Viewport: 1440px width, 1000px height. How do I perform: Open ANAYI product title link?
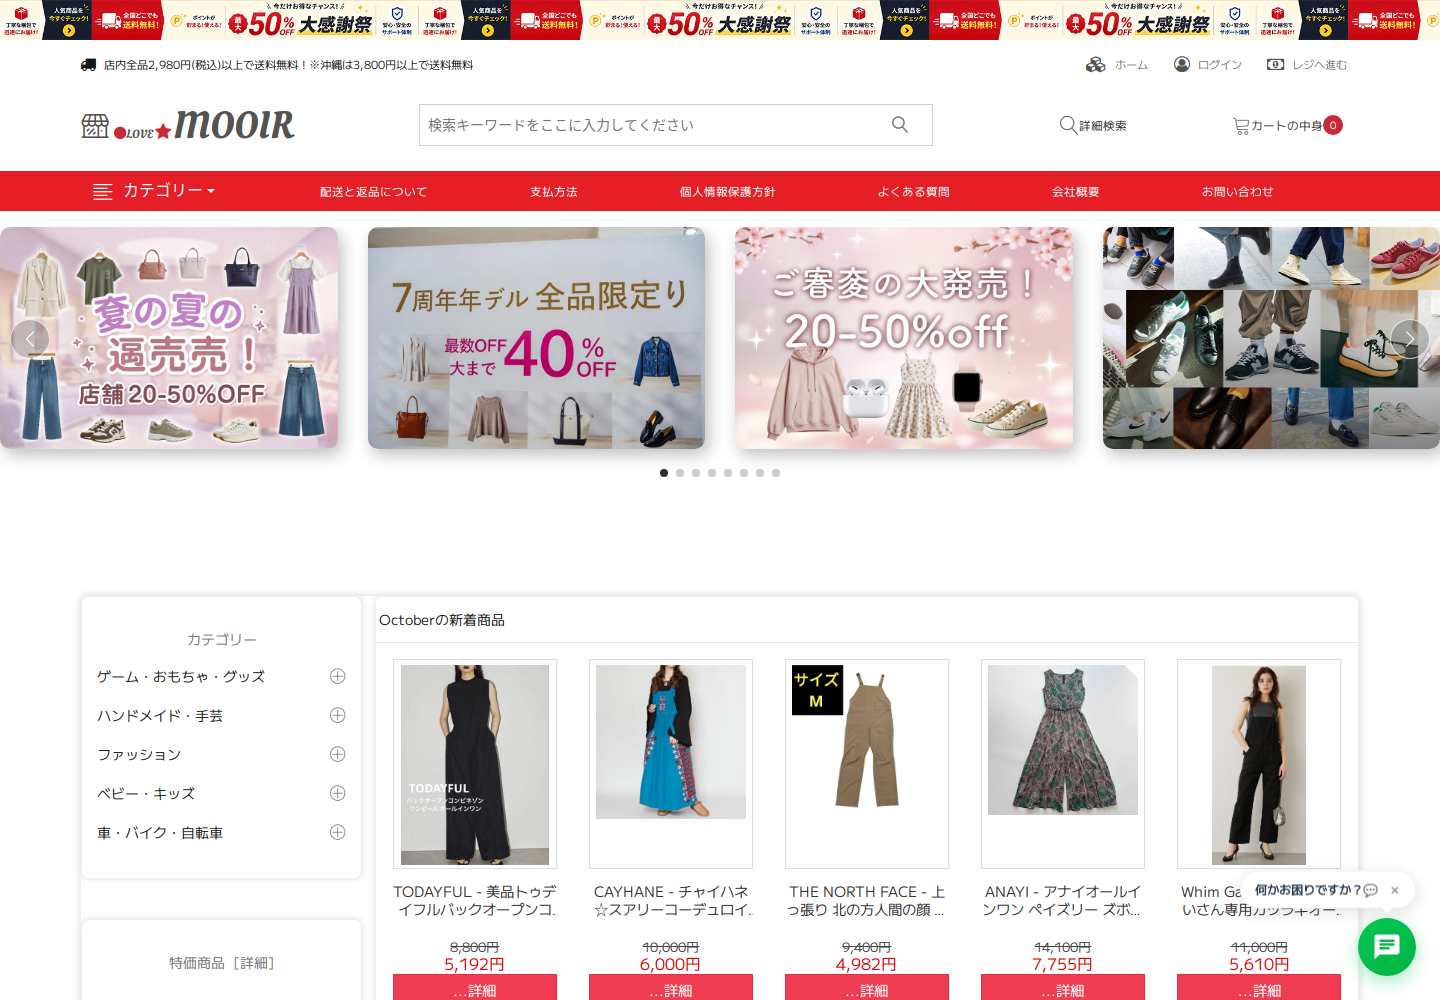click(1063, 901)
